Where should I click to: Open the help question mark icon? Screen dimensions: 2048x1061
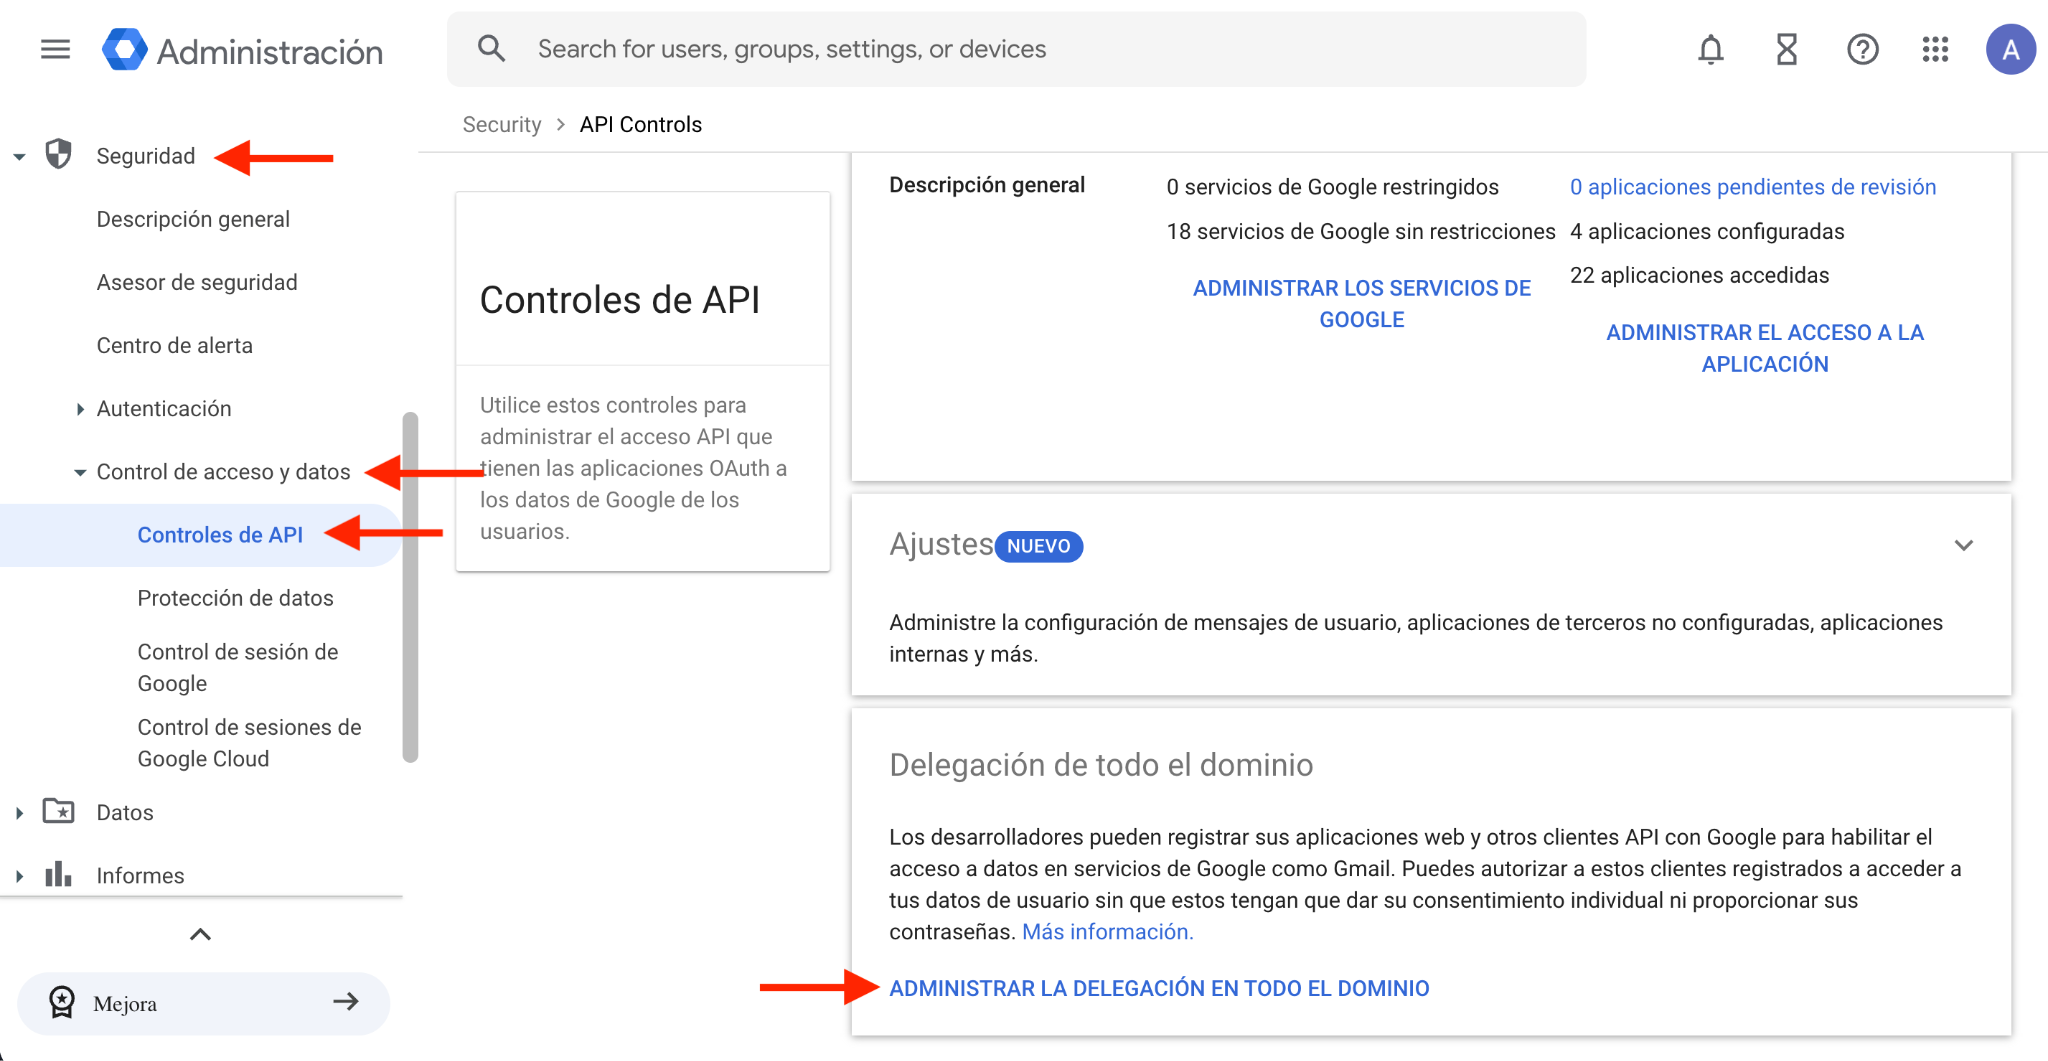point(1862,49)
